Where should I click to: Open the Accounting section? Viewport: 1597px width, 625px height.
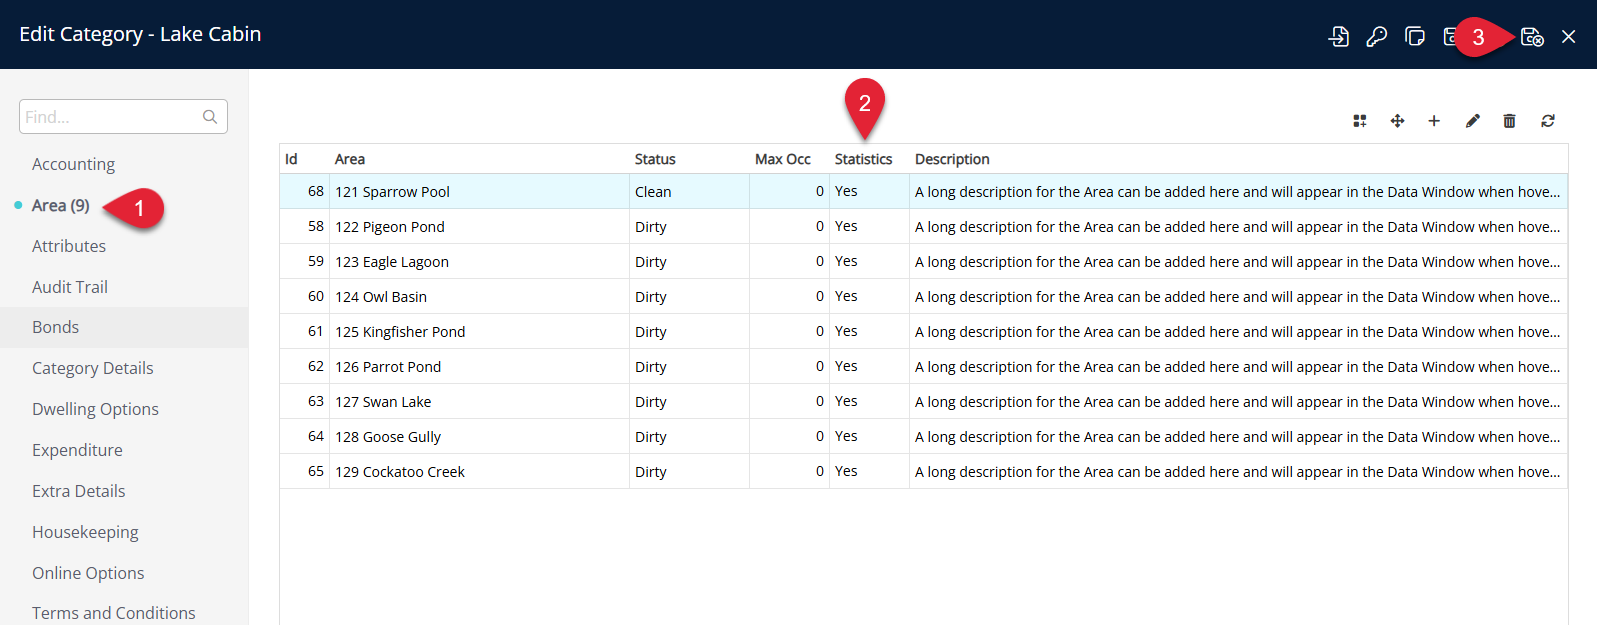[x=73, y=164]
